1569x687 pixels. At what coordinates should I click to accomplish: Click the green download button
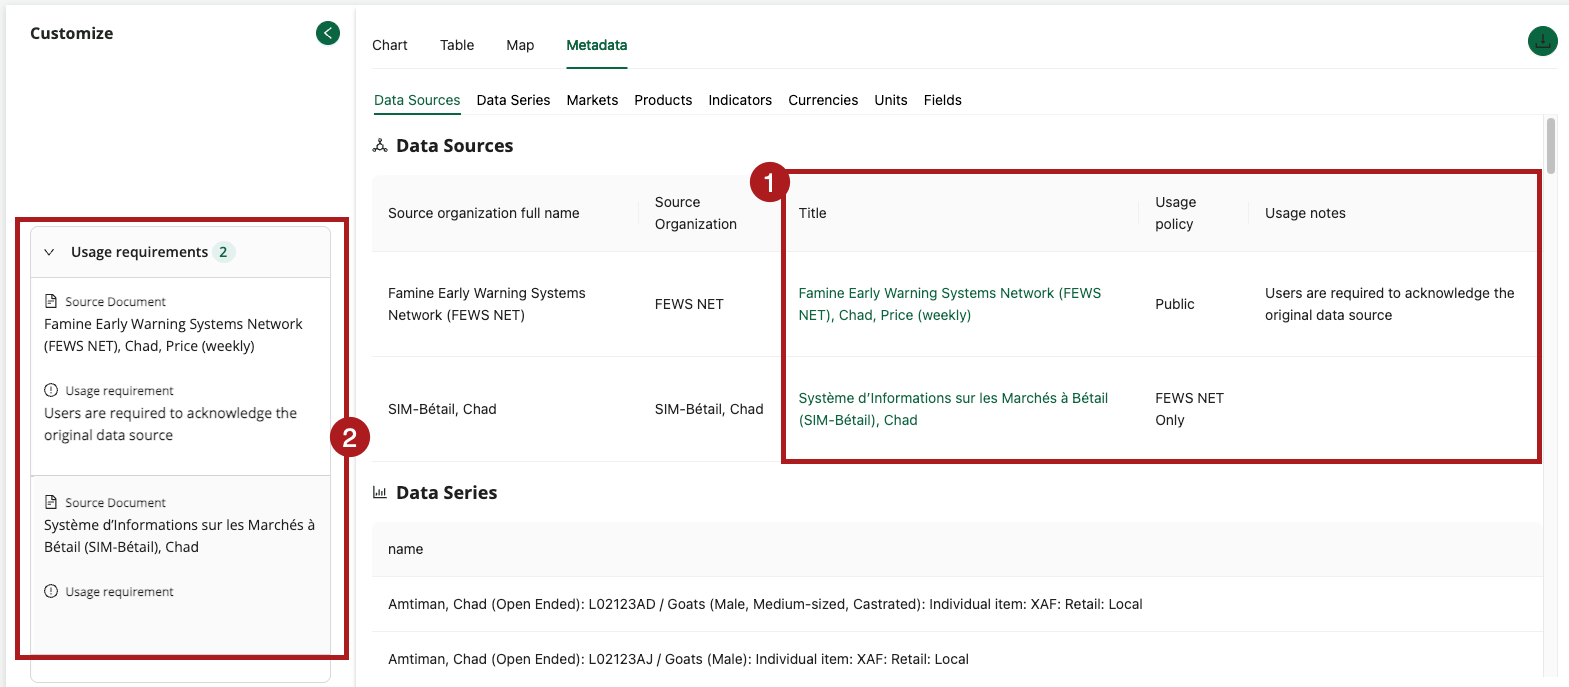(x=1542, y=41)
